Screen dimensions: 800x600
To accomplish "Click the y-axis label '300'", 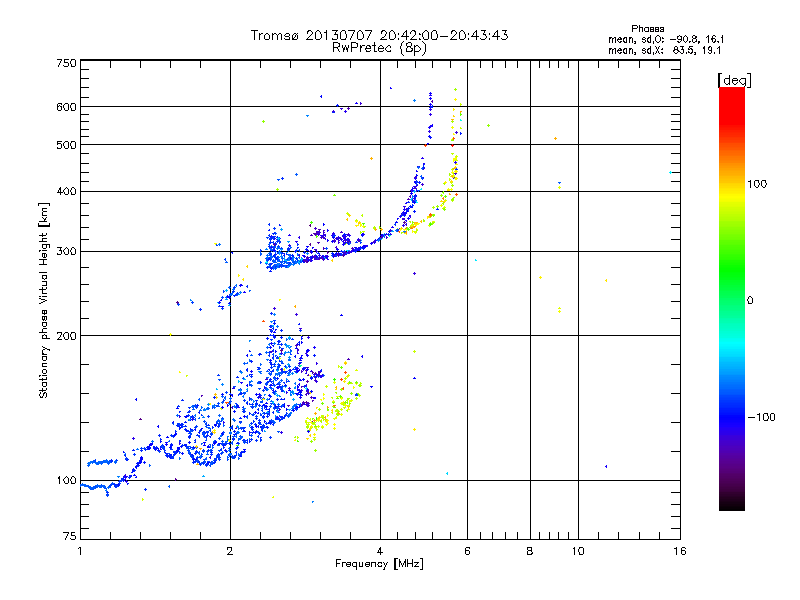I will point(66,252).
